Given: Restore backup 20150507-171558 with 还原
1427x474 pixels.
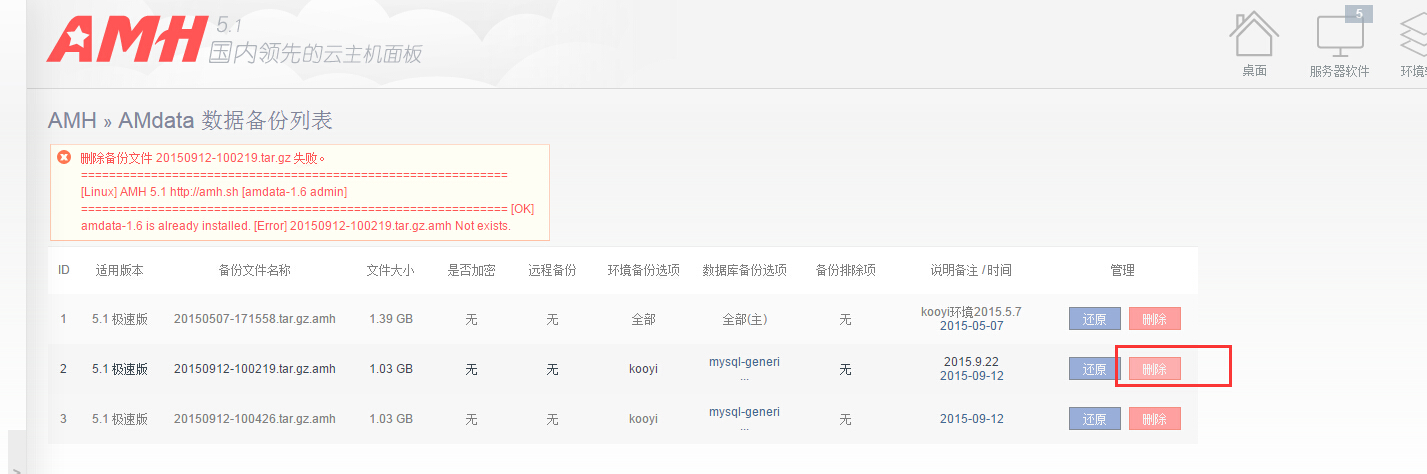Looking at the screenshot, I should click(1094, 319).
